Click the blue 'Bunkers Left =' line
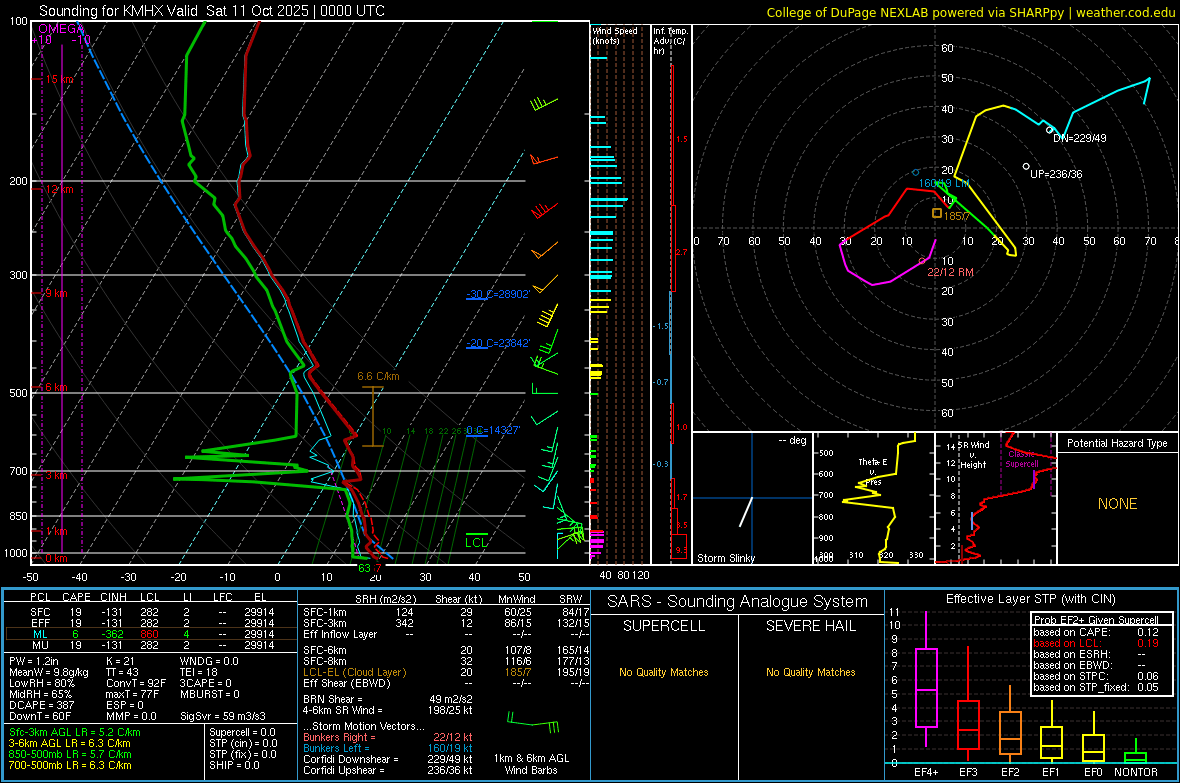The image size is (1180, 783). (388, 748)
